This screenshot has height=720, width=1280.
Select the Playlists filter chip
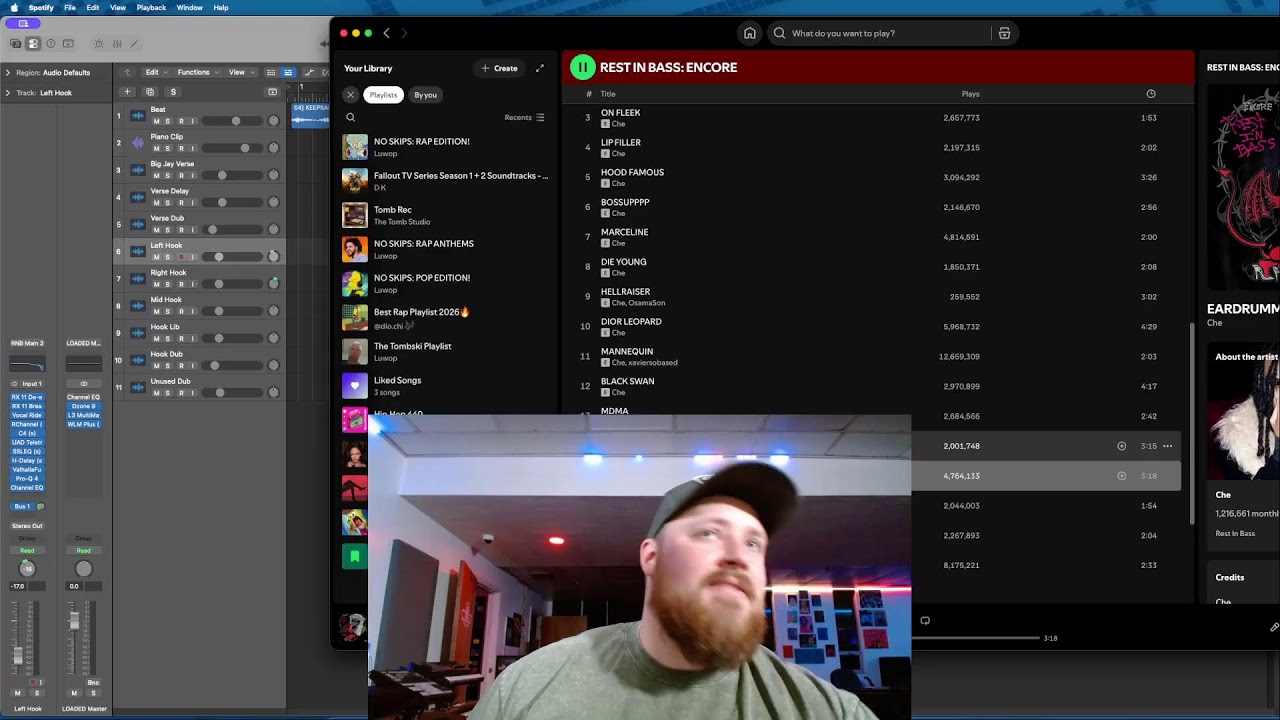383,95
